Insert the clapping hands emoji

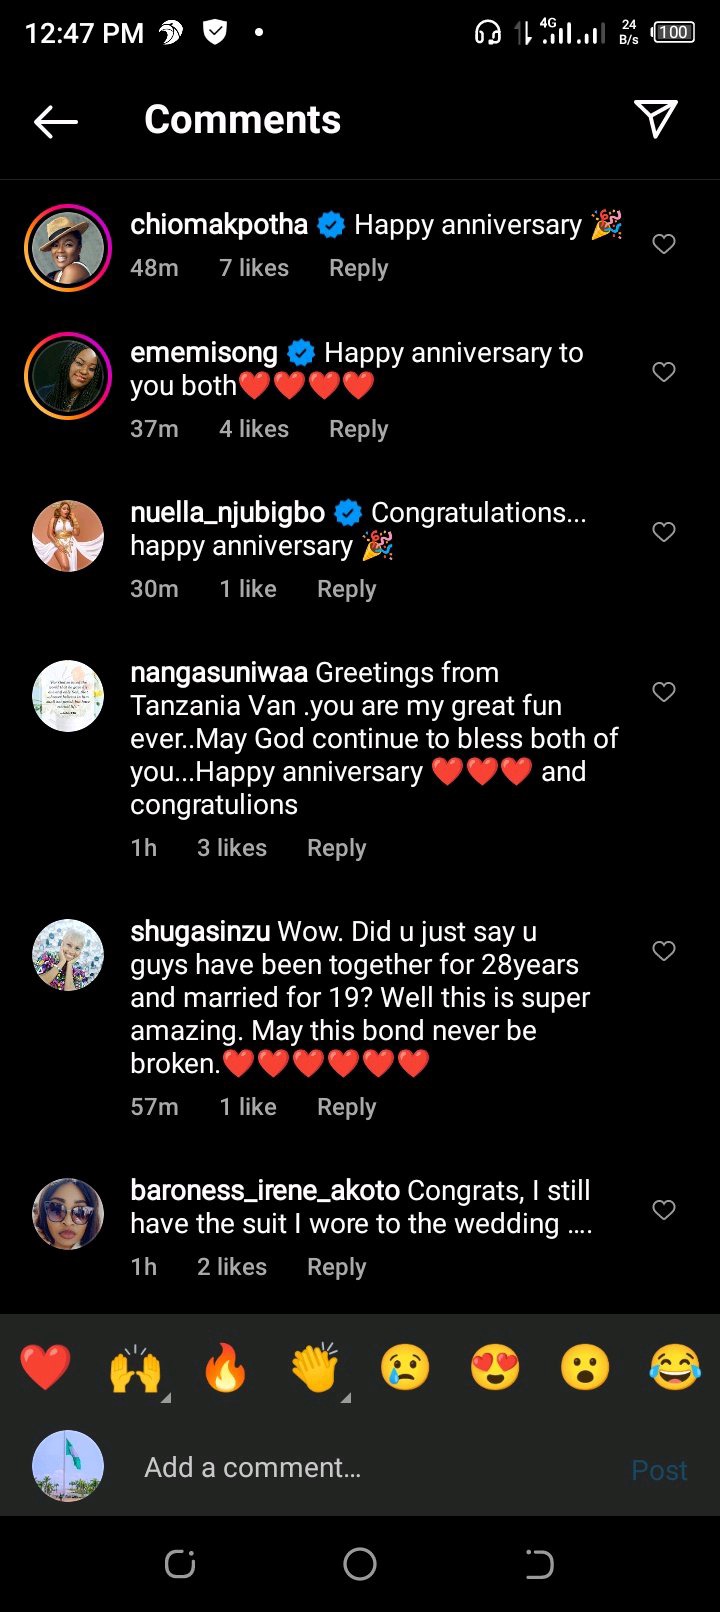point(314,1368)
